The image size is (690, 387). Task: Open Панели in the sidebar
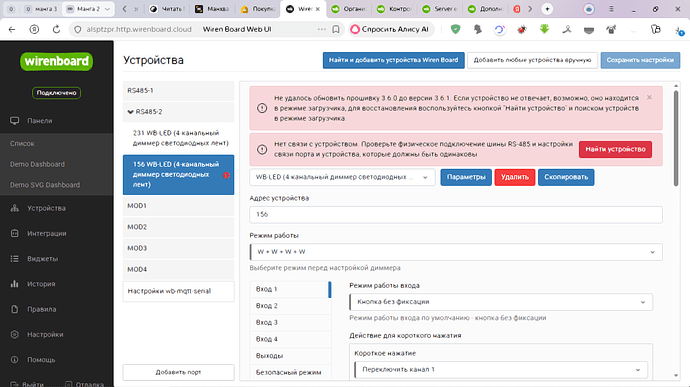pyautogui.click(x=40, y=121)
